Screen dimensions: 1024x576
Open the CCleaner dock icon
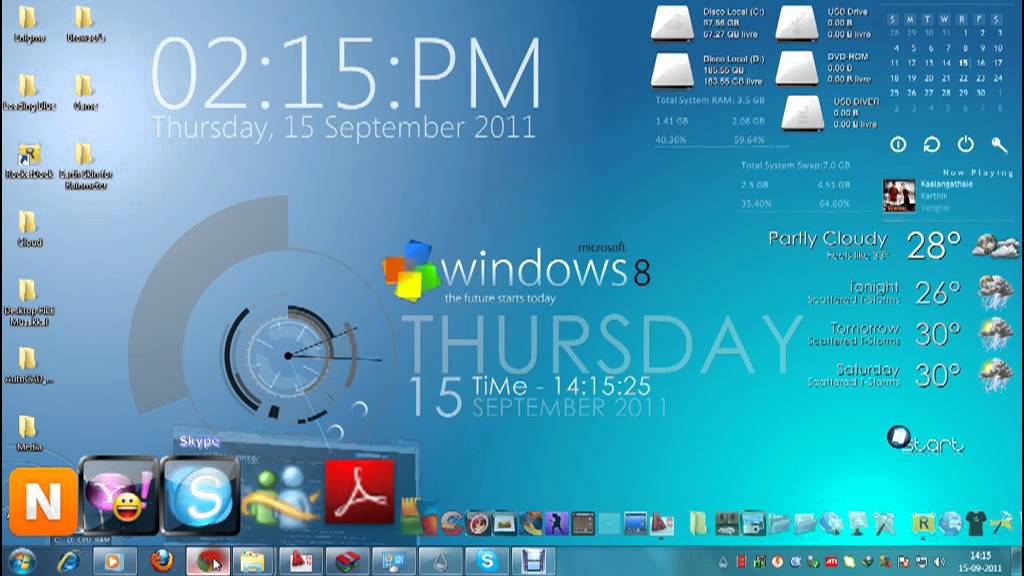pyautogui.click(x=451, y=523)
